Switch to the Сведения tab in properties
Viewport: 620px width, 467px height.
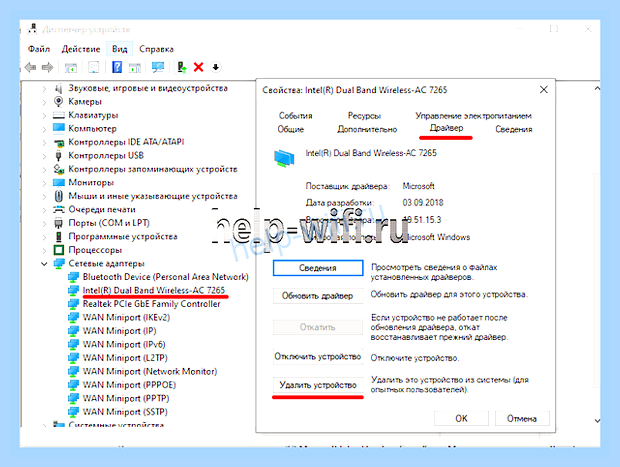pos(514,129)
